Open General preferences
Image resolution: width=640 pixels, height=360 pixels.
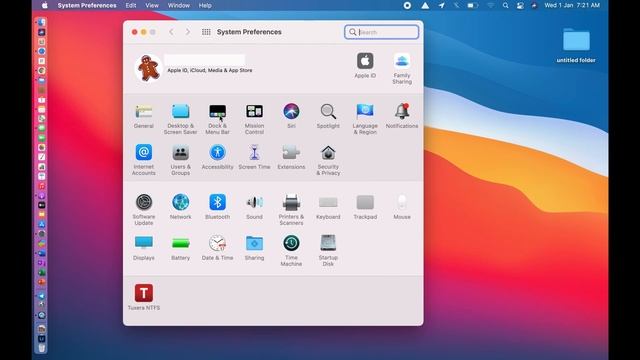[144, 116]
